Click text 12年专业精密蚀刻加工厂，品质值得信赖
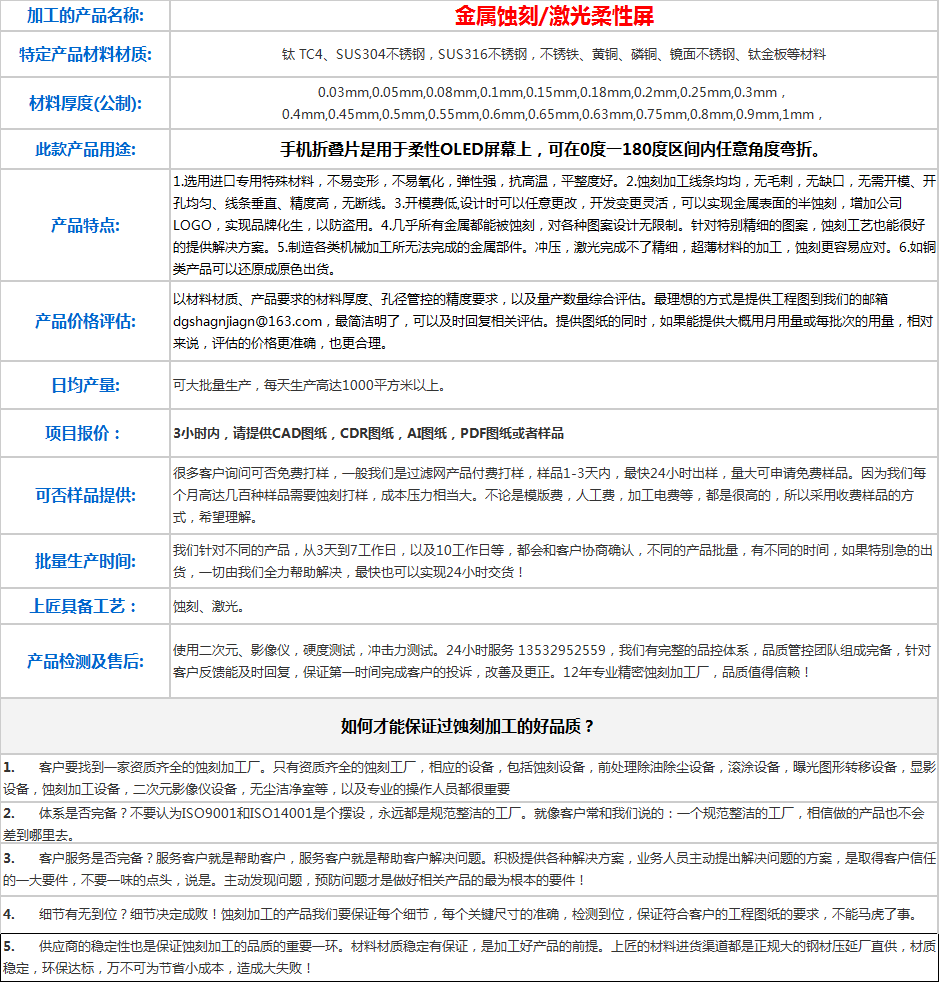Image resolution: width=939 pixels, height=982 pixels. (682, 673)
